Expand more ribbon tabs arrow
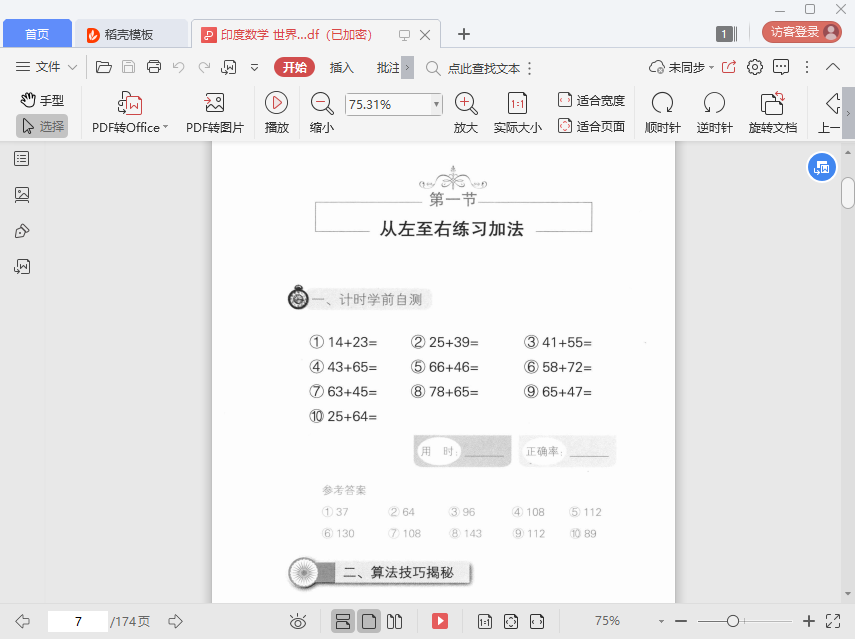 point(407,68)
